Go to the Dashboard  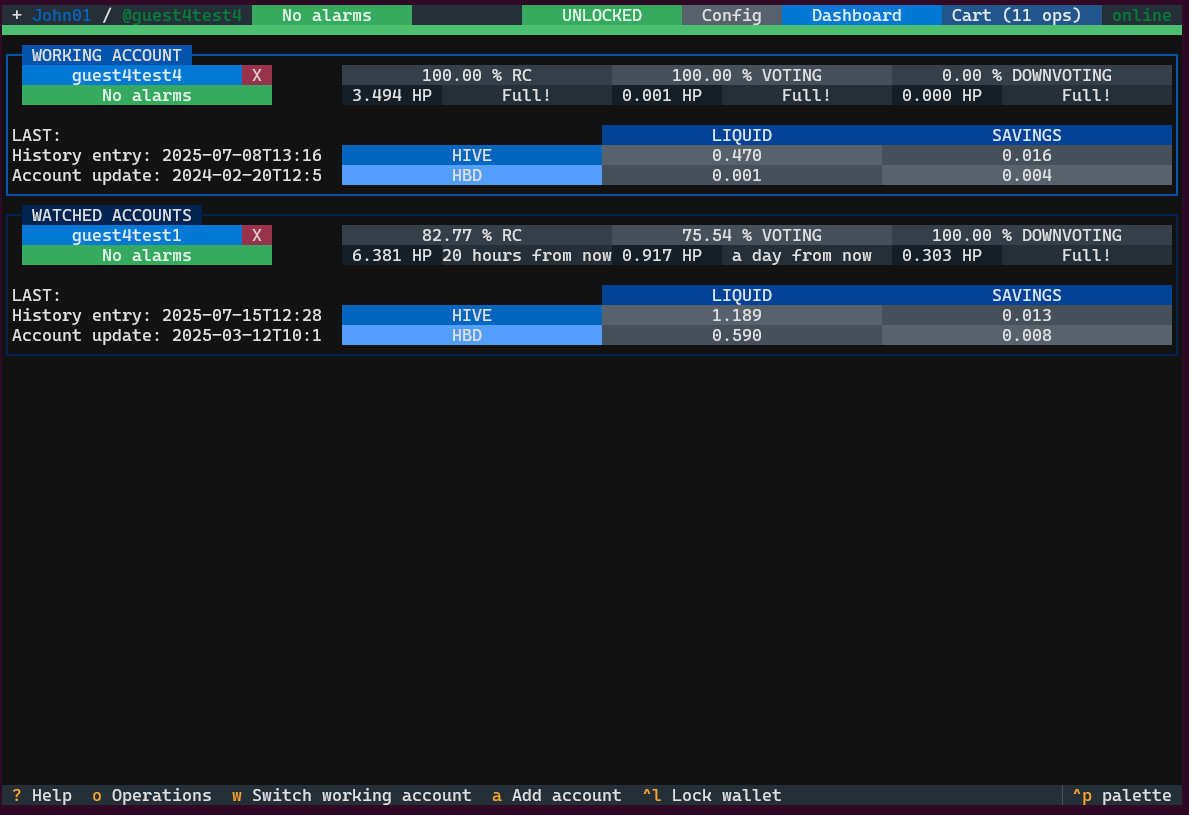(x=861, y=15)
